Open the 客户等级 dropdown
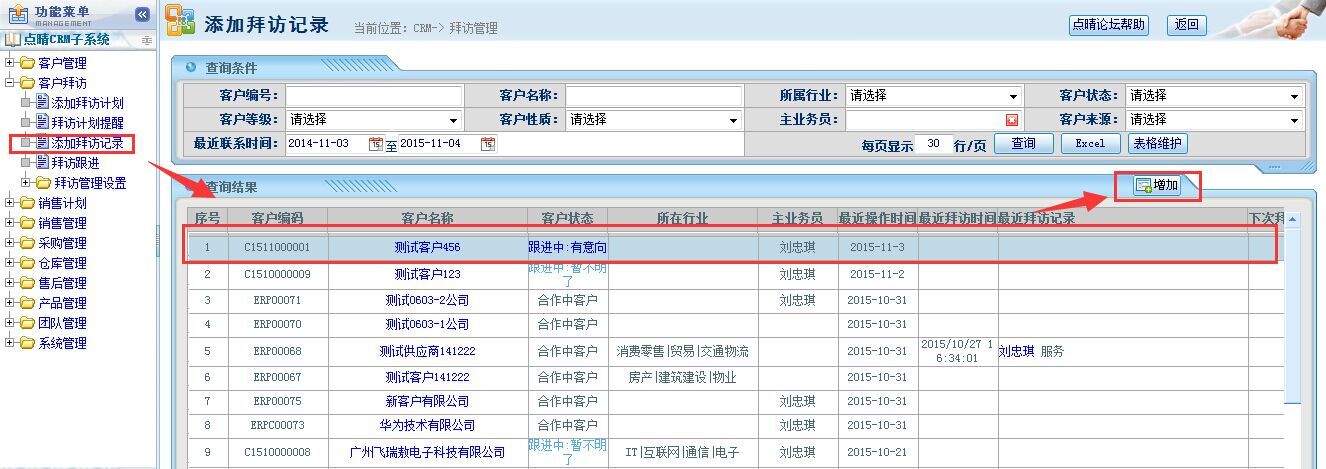The height and width of the screenshot is (469, 1326). 453,120
